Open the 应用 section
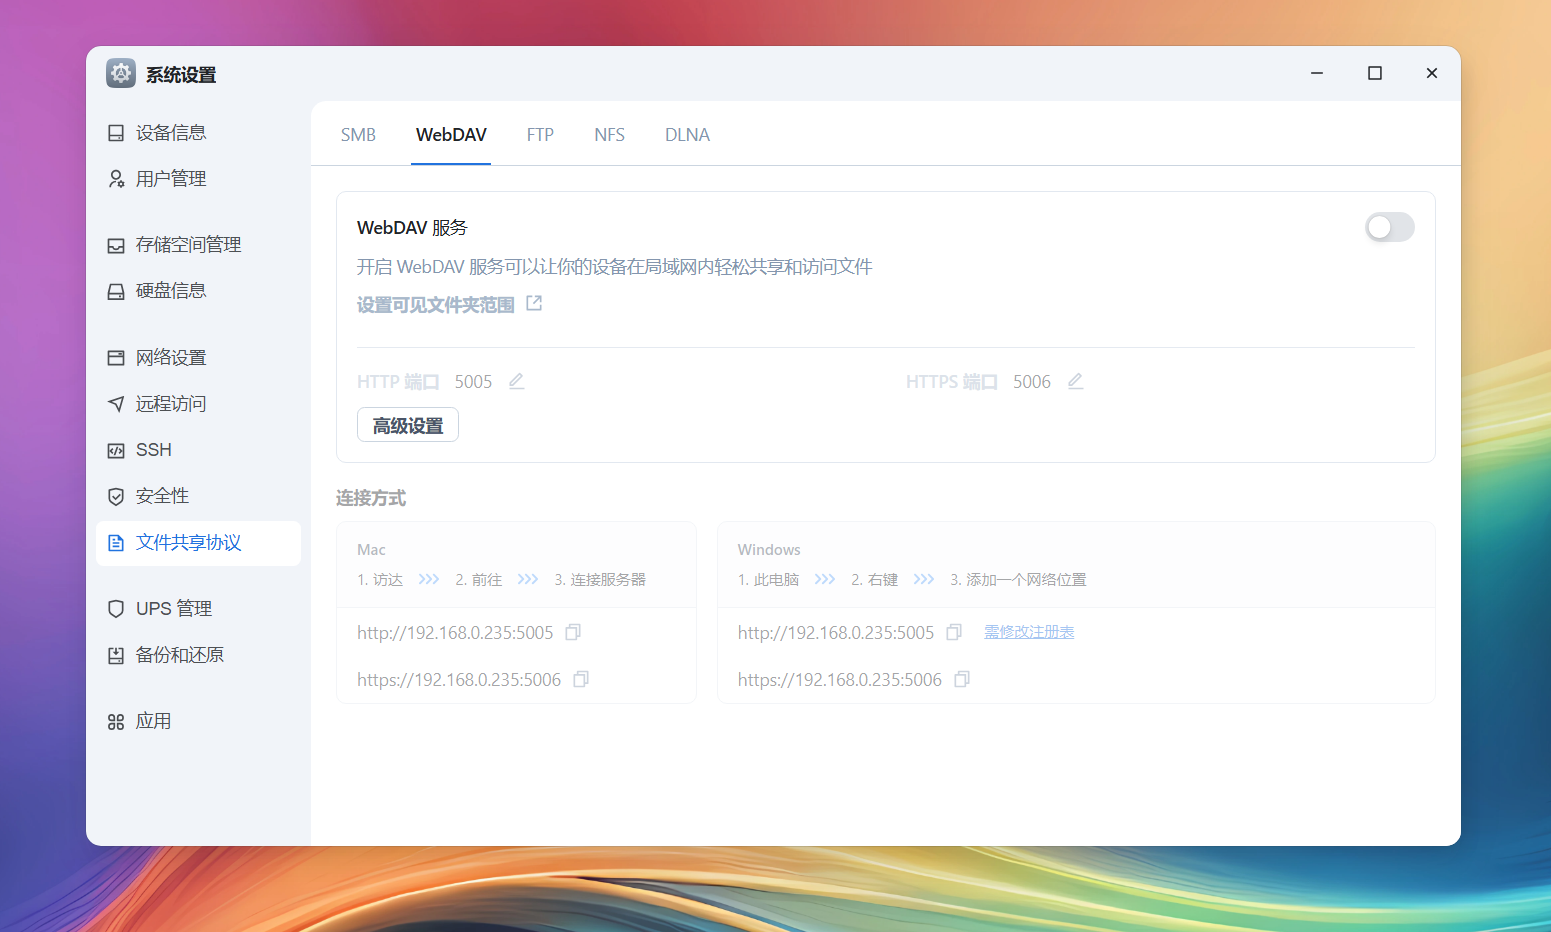Image resolution: width=1551 pixels, height=932 pixels. click(198, 722)
